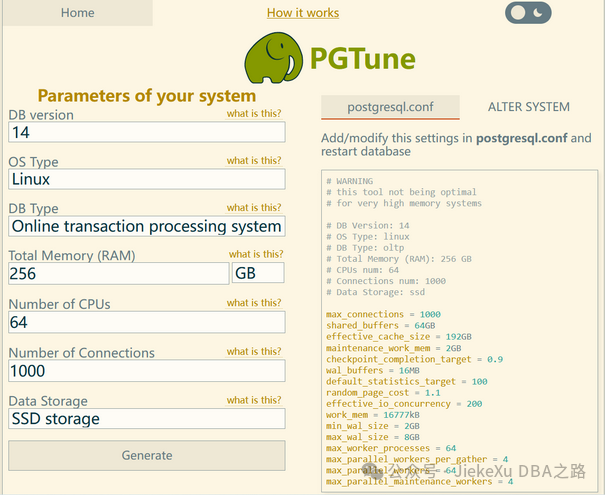
Task: Click the PGTune elephant logo
Action: pyautogui.click(x=274, y=58)
